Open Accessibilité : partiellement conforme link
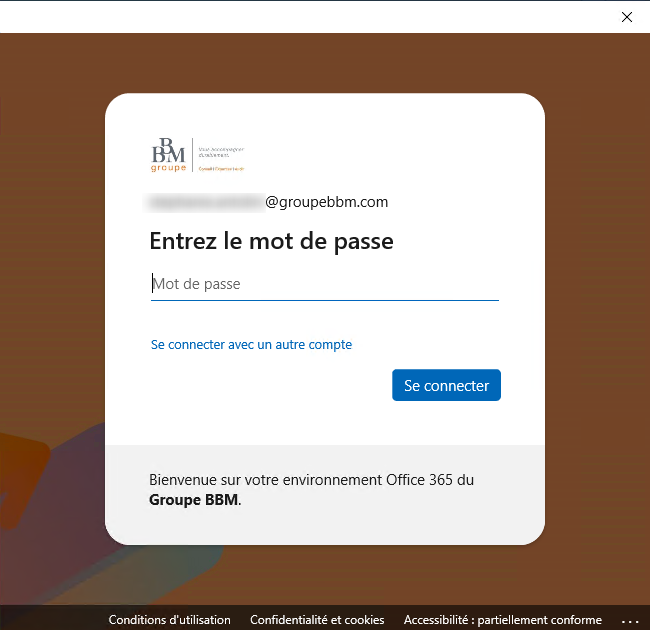Image resolution: width=650 pixels, height=630 pixels. (x=502, y=620)
